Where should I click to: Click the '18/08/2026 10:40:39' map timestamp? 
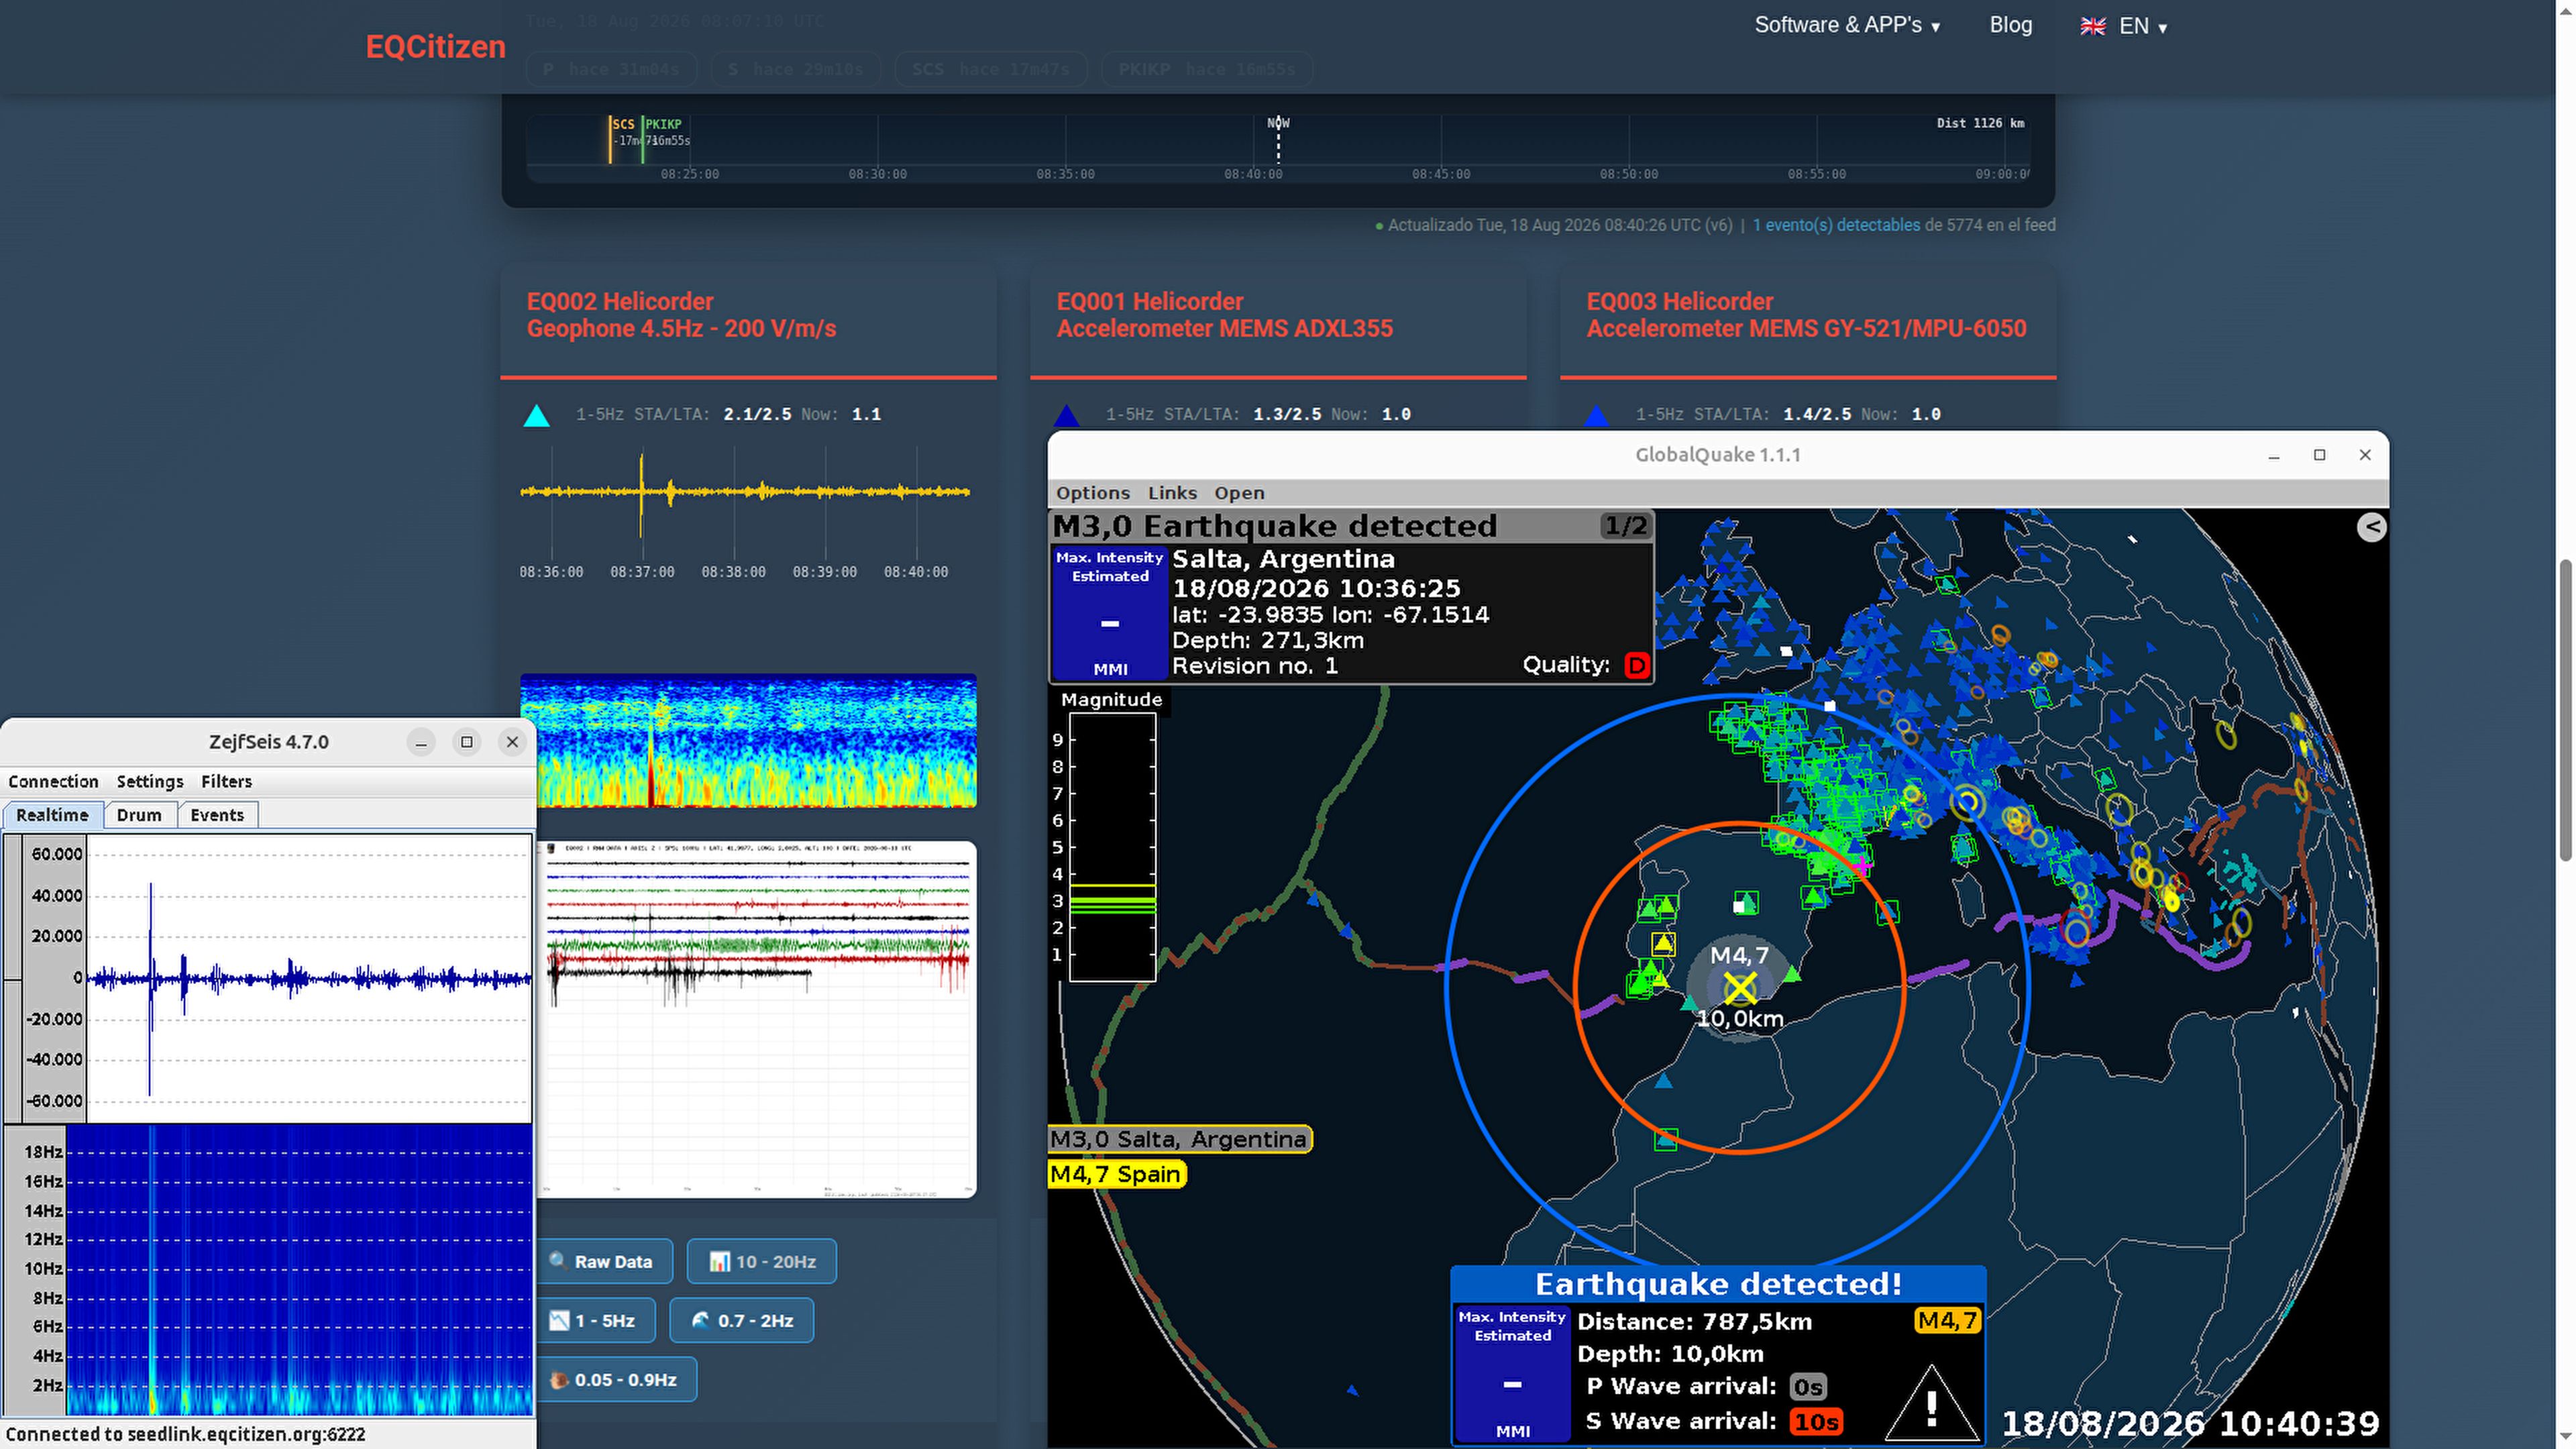2190,1423
